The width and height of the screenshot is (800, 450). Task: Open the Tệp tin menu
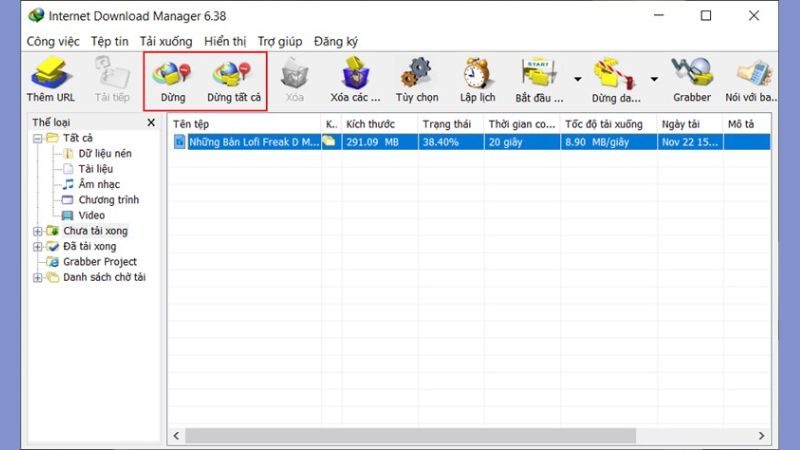tap(110, 41)
